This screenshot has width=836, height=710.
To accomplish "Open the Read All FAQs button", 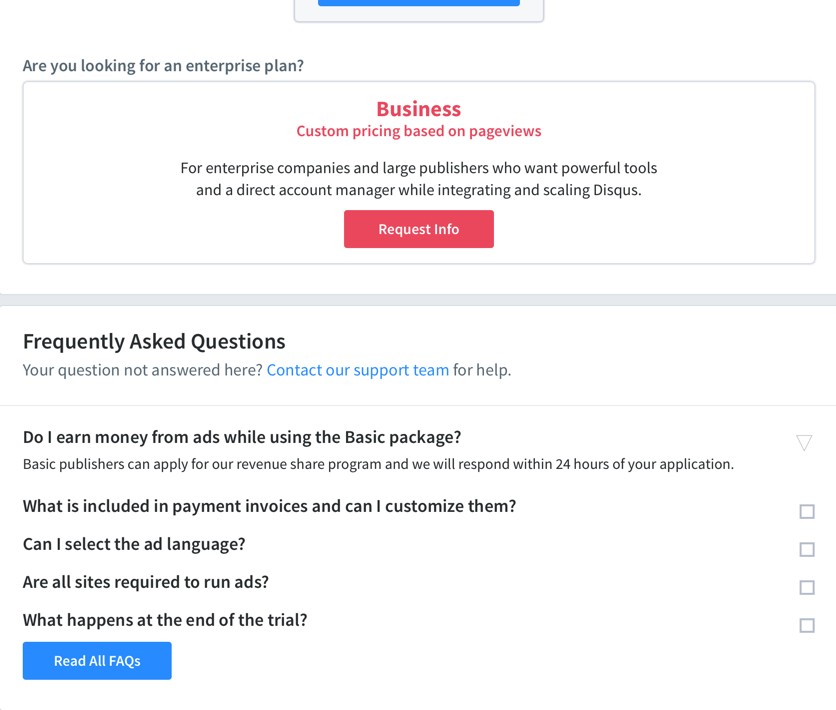I will click(97, 661).
